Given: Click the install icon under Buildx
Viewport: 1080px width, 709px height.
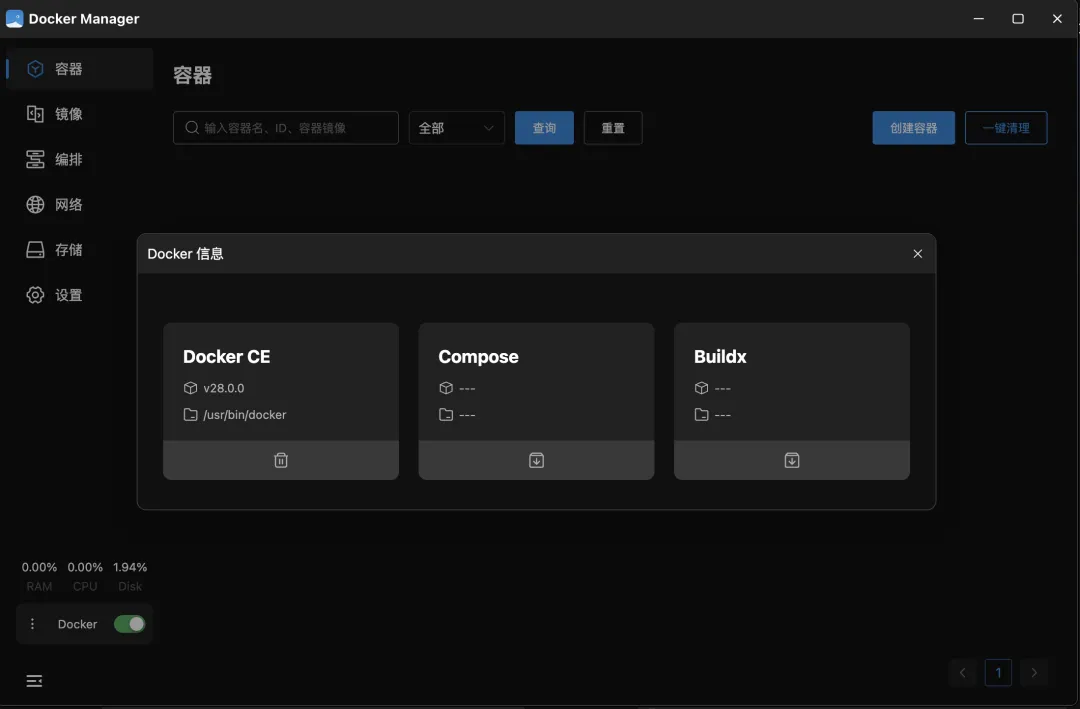Looking at the screenshot, I should (x=792, y=460).
